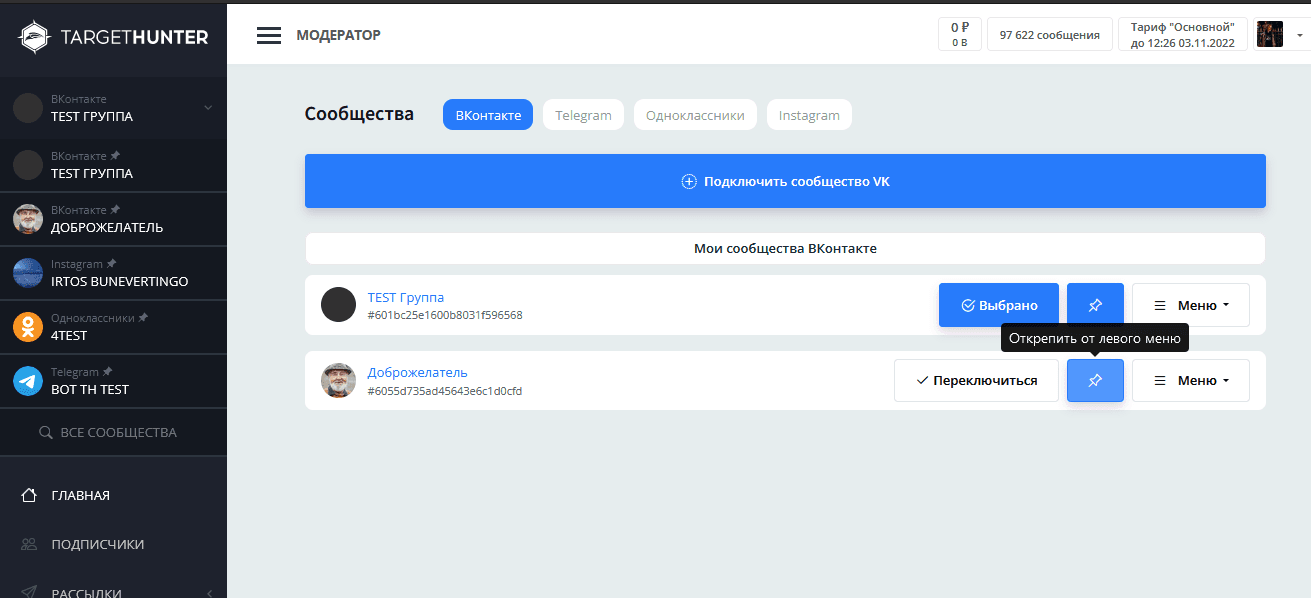Click Подключить сообщество VK button
The height and width of the screenshot is (598, 1311).
click(x=785, y=182)
